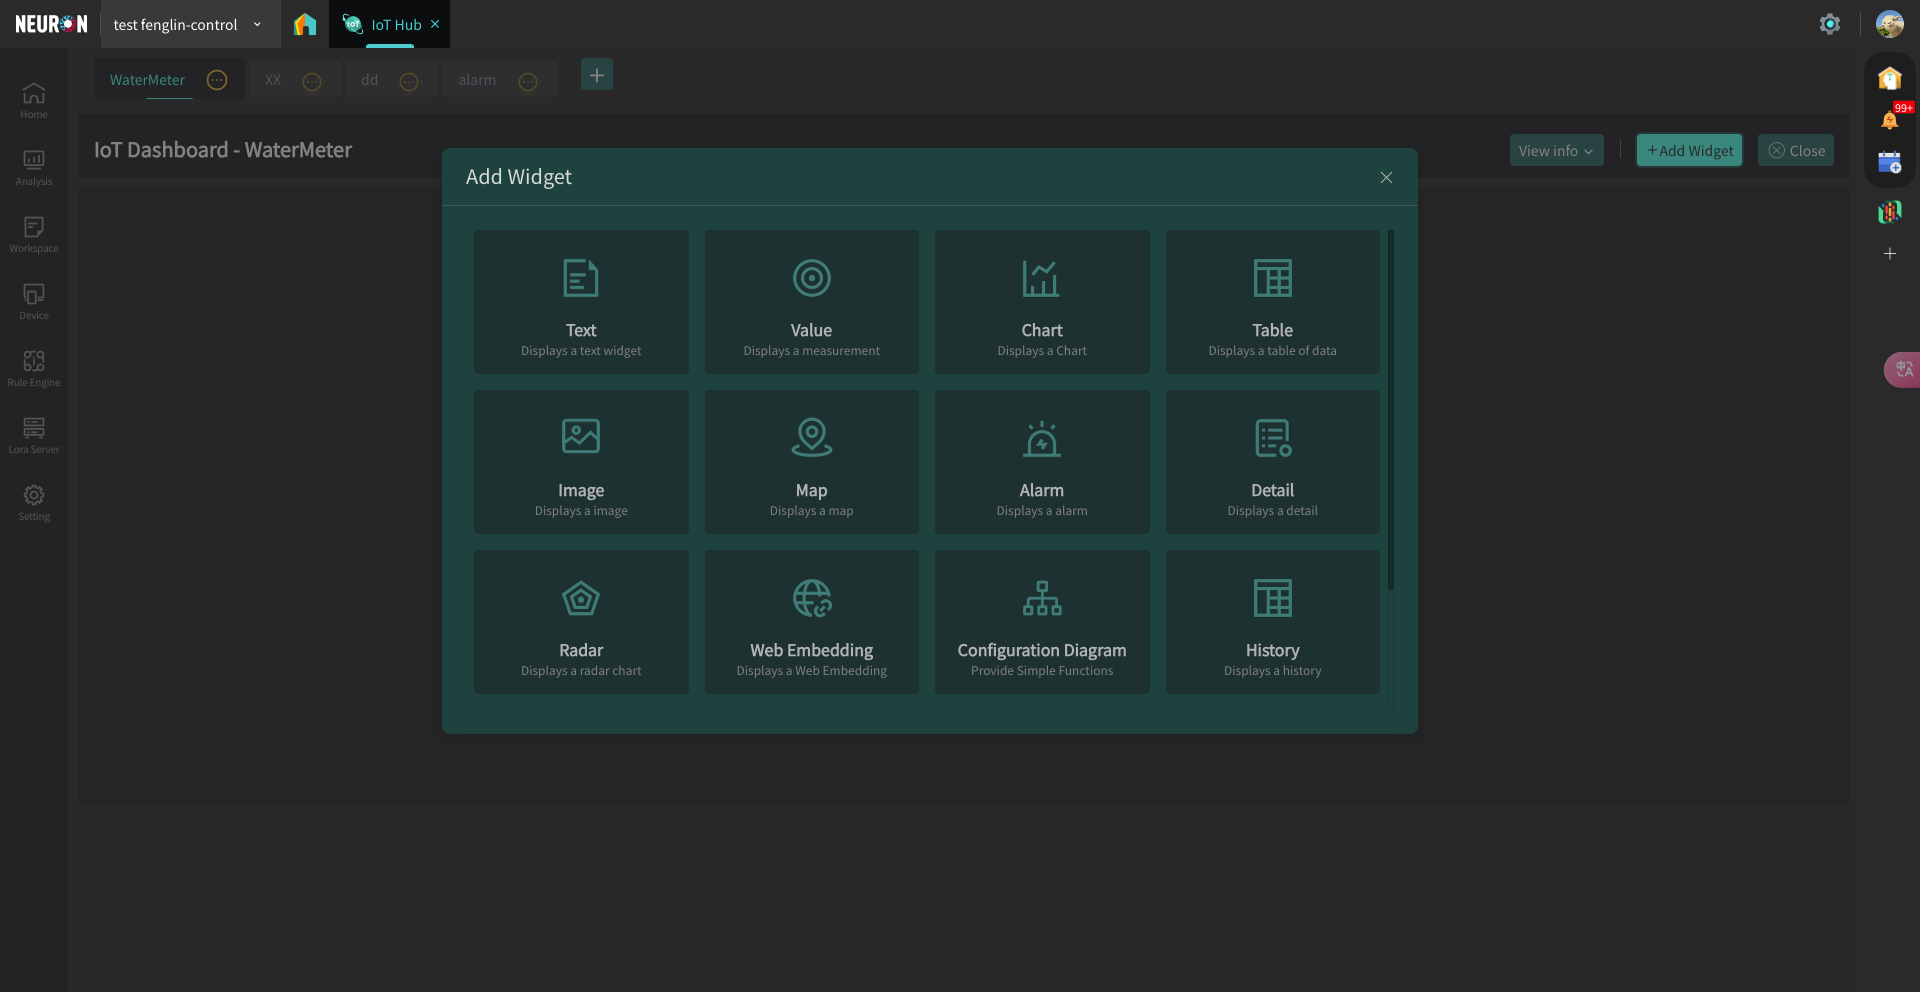Switch to the WaterMeter dashboard tab

[147, 80]
